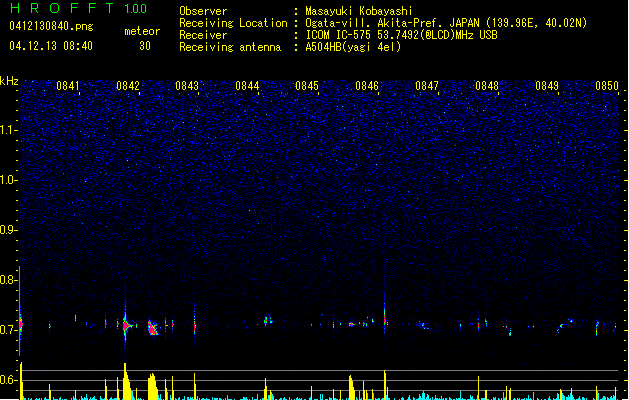This screenshot has height=400, width=629.
Task: Select the ICOM IC-575 receiver description
Action: point(402,35)
